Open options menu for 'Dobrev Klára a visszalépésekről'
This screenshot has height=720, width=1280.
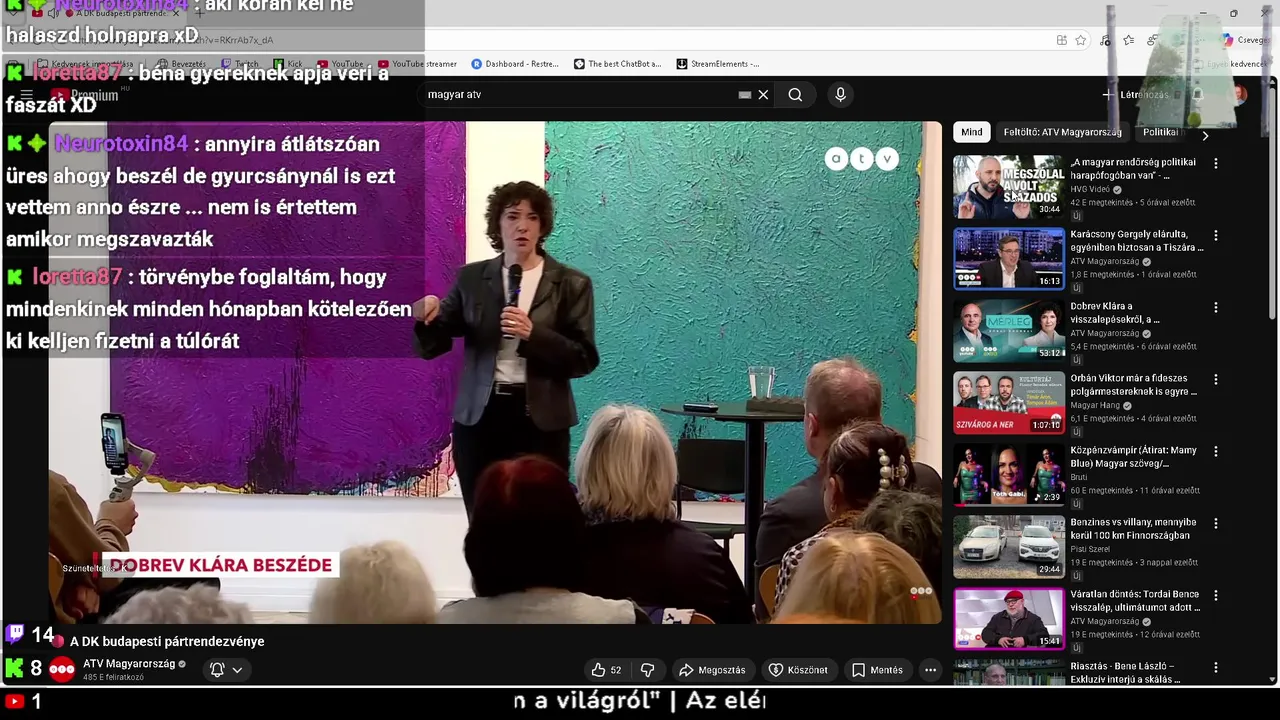point(1216,307)
